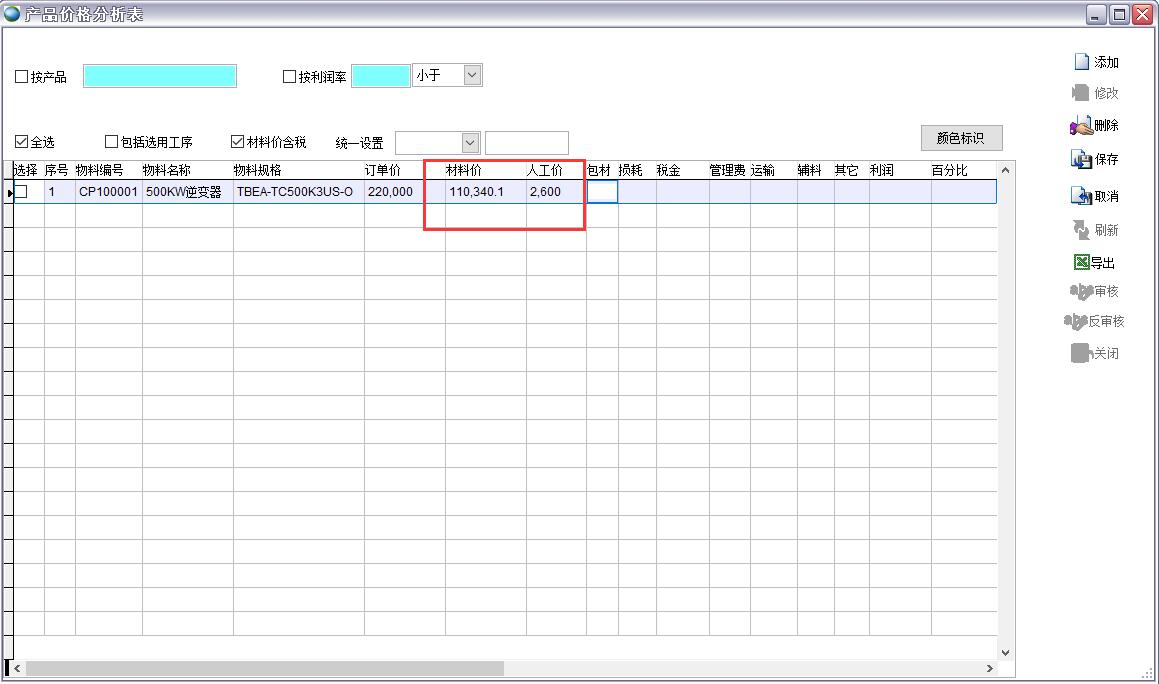The height and width of the screenshot is (684, 1159).
Task: Click the 导出 (Export) Excel icon
Action: pos(1082,263)
